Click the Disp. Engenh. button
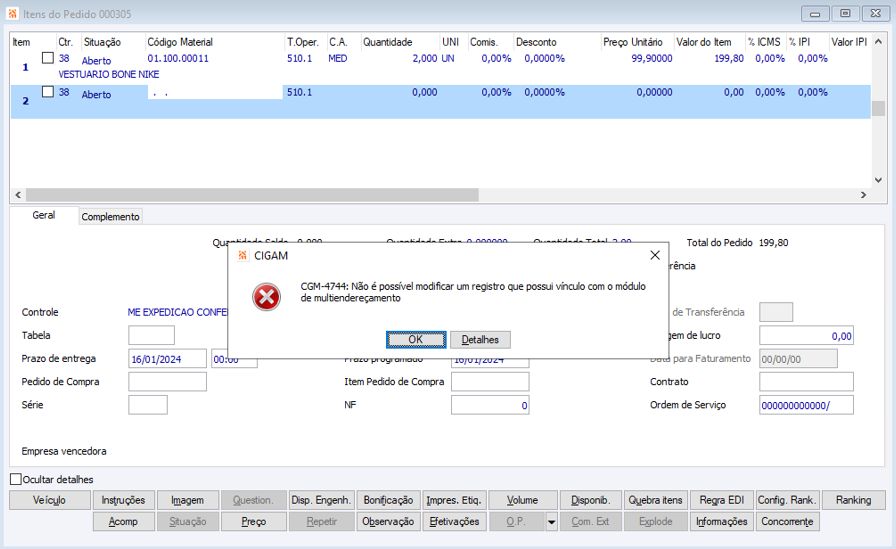The width and height of the screenshot is (896, 549). 321,500
